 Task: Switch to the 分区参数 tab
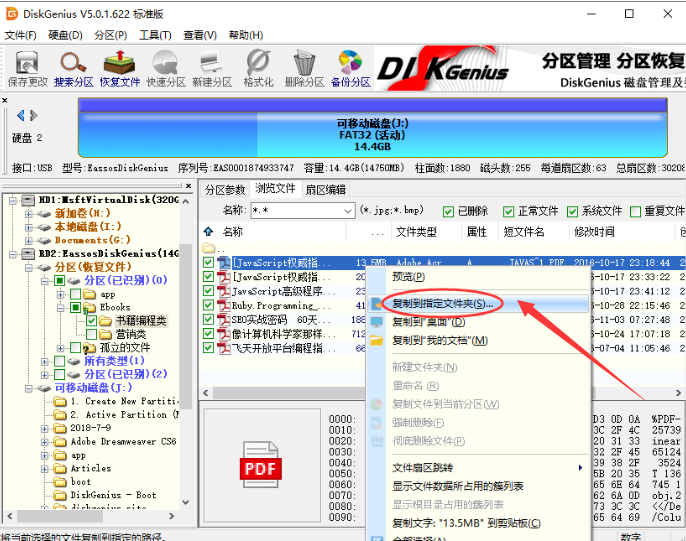click(225, 189)
